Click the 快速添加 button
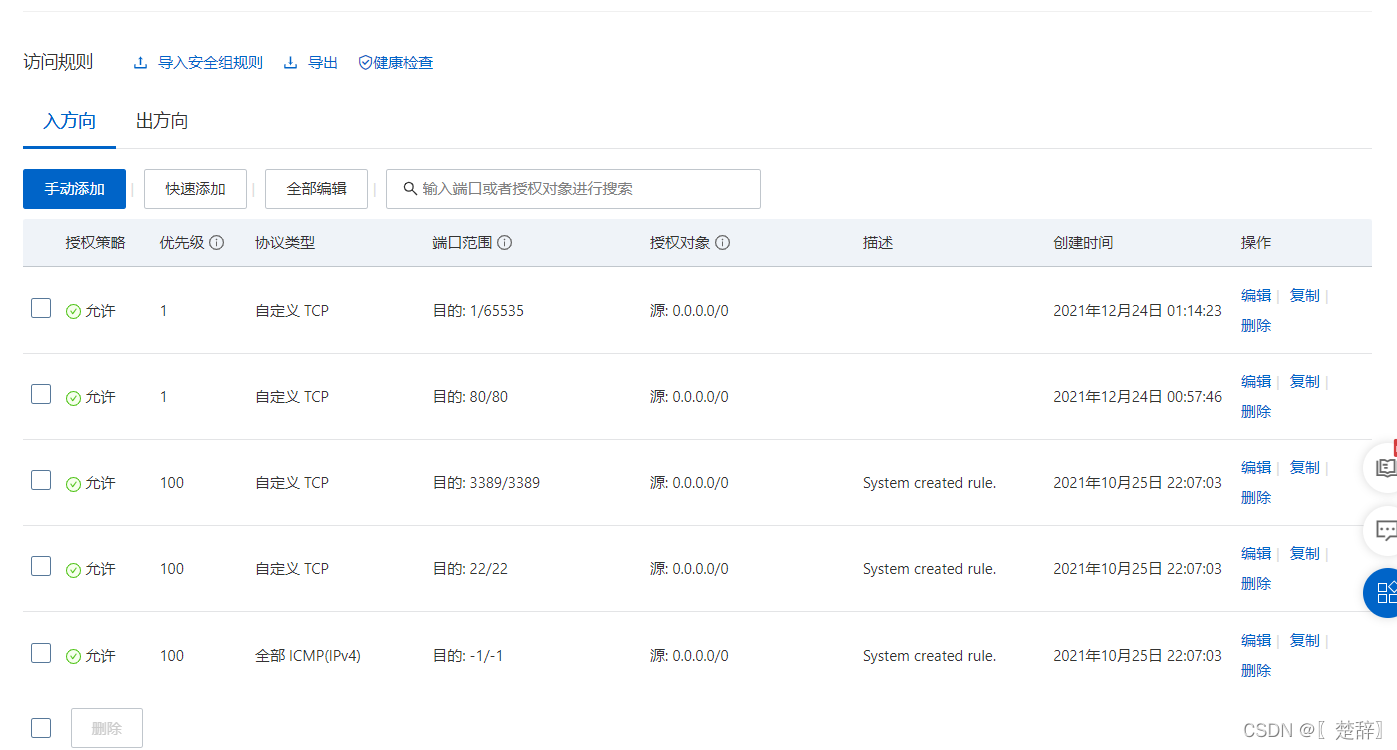Viewport: 1397px width, 750px height. [195, 189]
